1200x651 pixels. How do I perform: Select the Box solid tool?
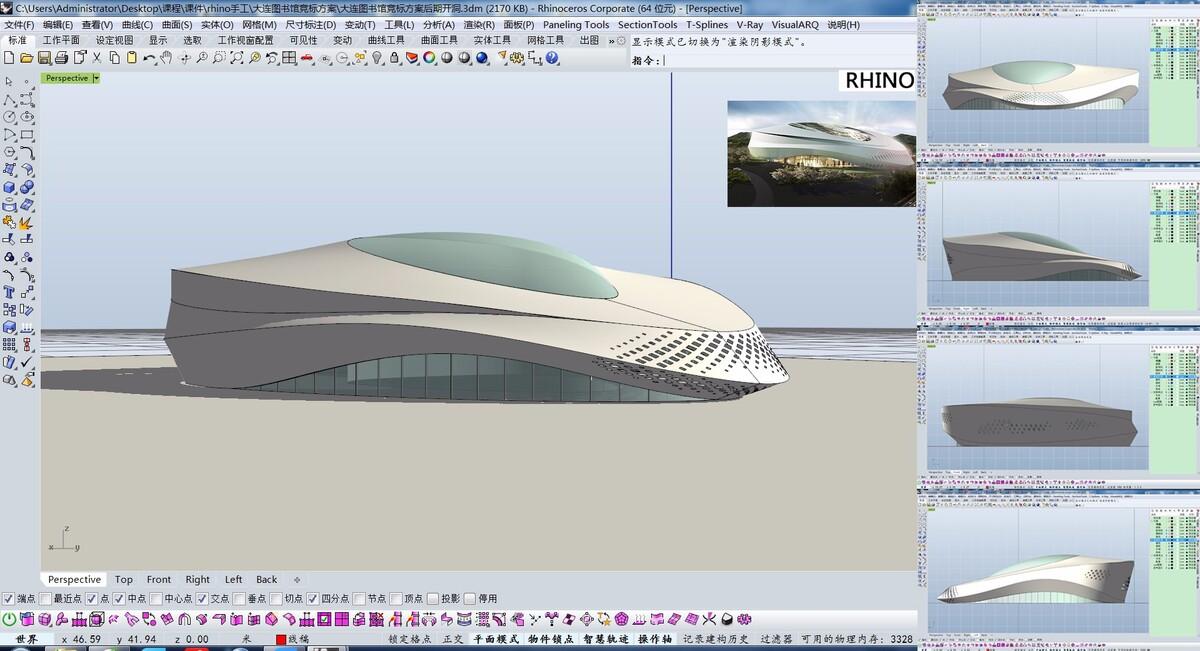click(9, 187)
